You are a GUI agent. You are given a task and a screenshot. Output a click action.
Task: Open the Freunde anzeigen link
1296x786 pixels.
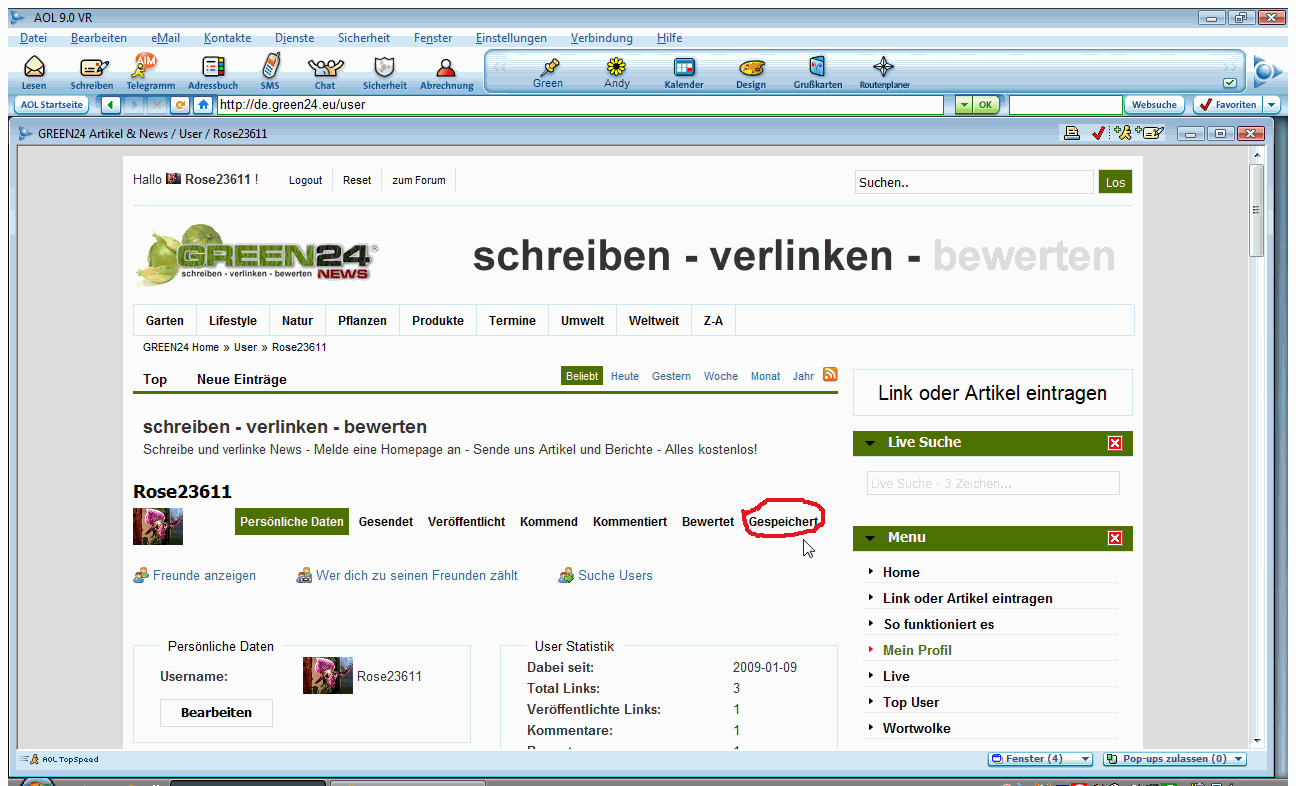pyautogui.click(x=204, y=576)
